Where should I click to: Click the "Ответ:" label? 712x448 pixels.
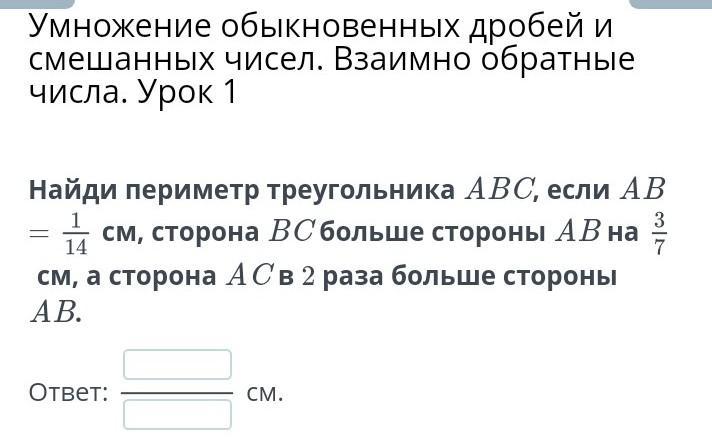[68, 392]
